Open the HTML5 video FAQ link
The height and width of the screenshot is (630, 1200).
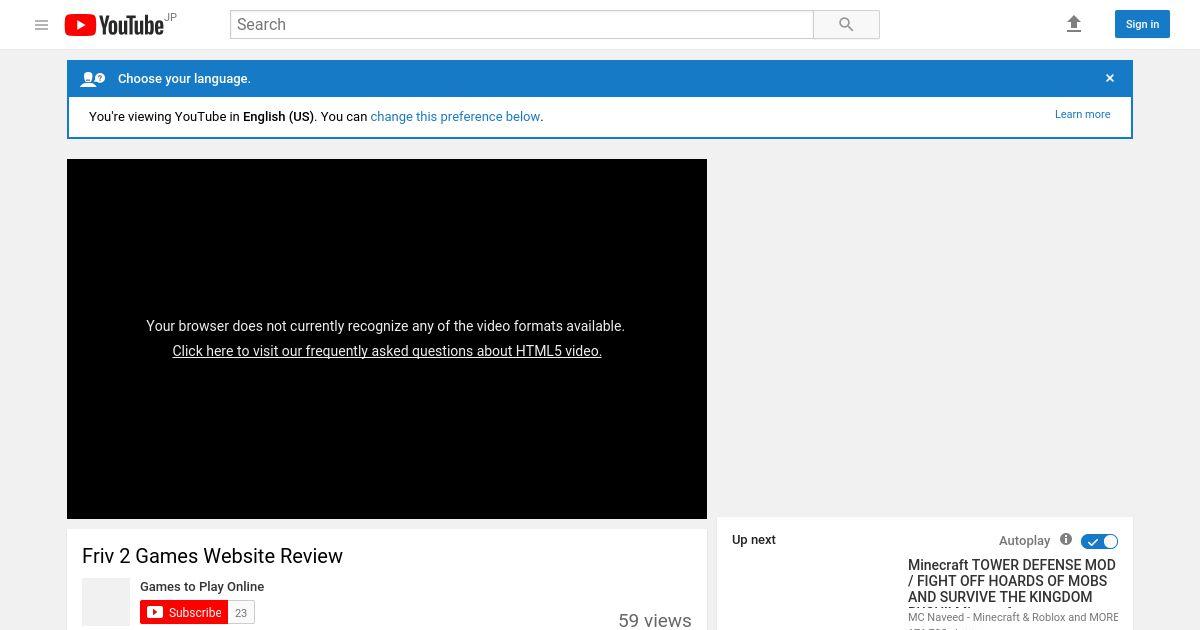click(x=387, y=351)
